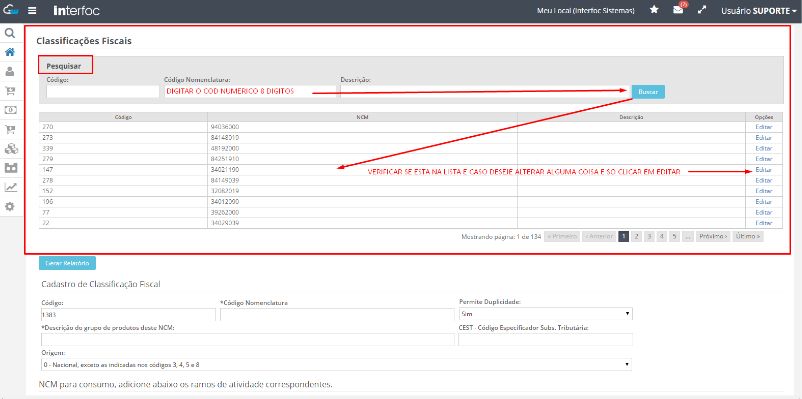Viewport: 802px width, 399px height.
Task: Click the GW logo in top-left corner
Action: tap(10, 10)
